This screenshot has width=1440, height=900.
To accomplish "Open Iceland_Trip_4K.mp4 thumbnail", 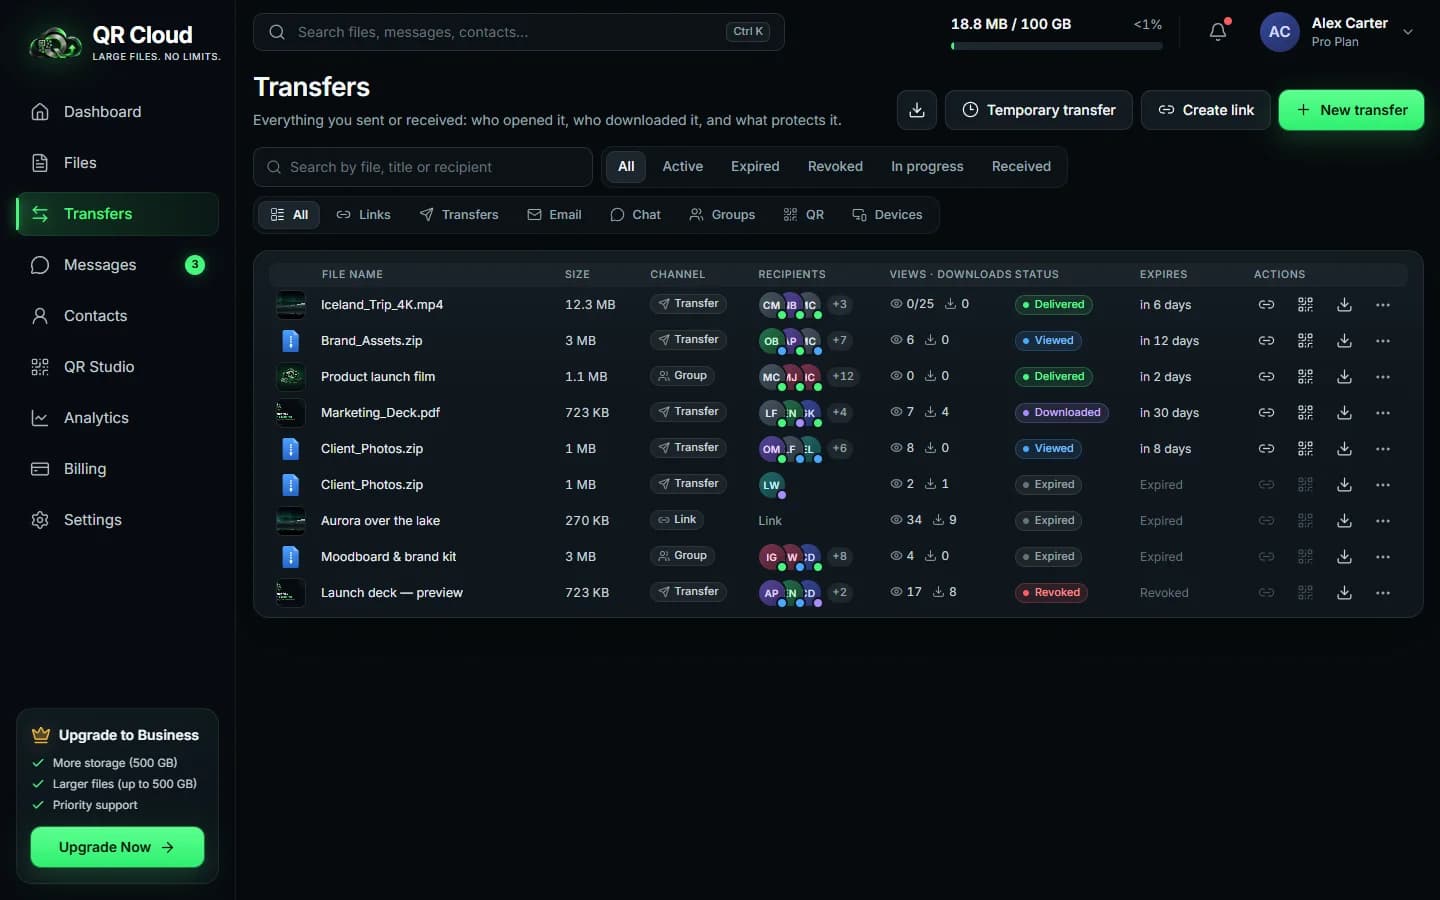I will coord(291,305).
